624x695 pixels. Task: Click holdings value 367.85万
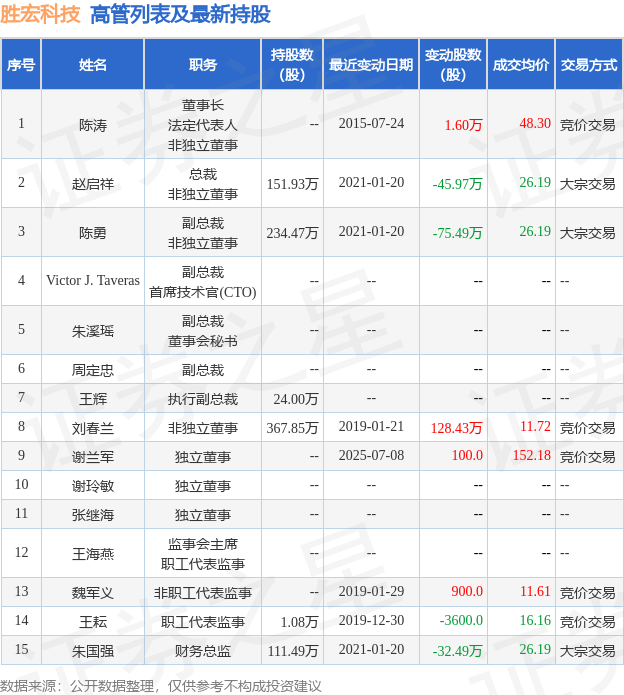tap(292, 428)
